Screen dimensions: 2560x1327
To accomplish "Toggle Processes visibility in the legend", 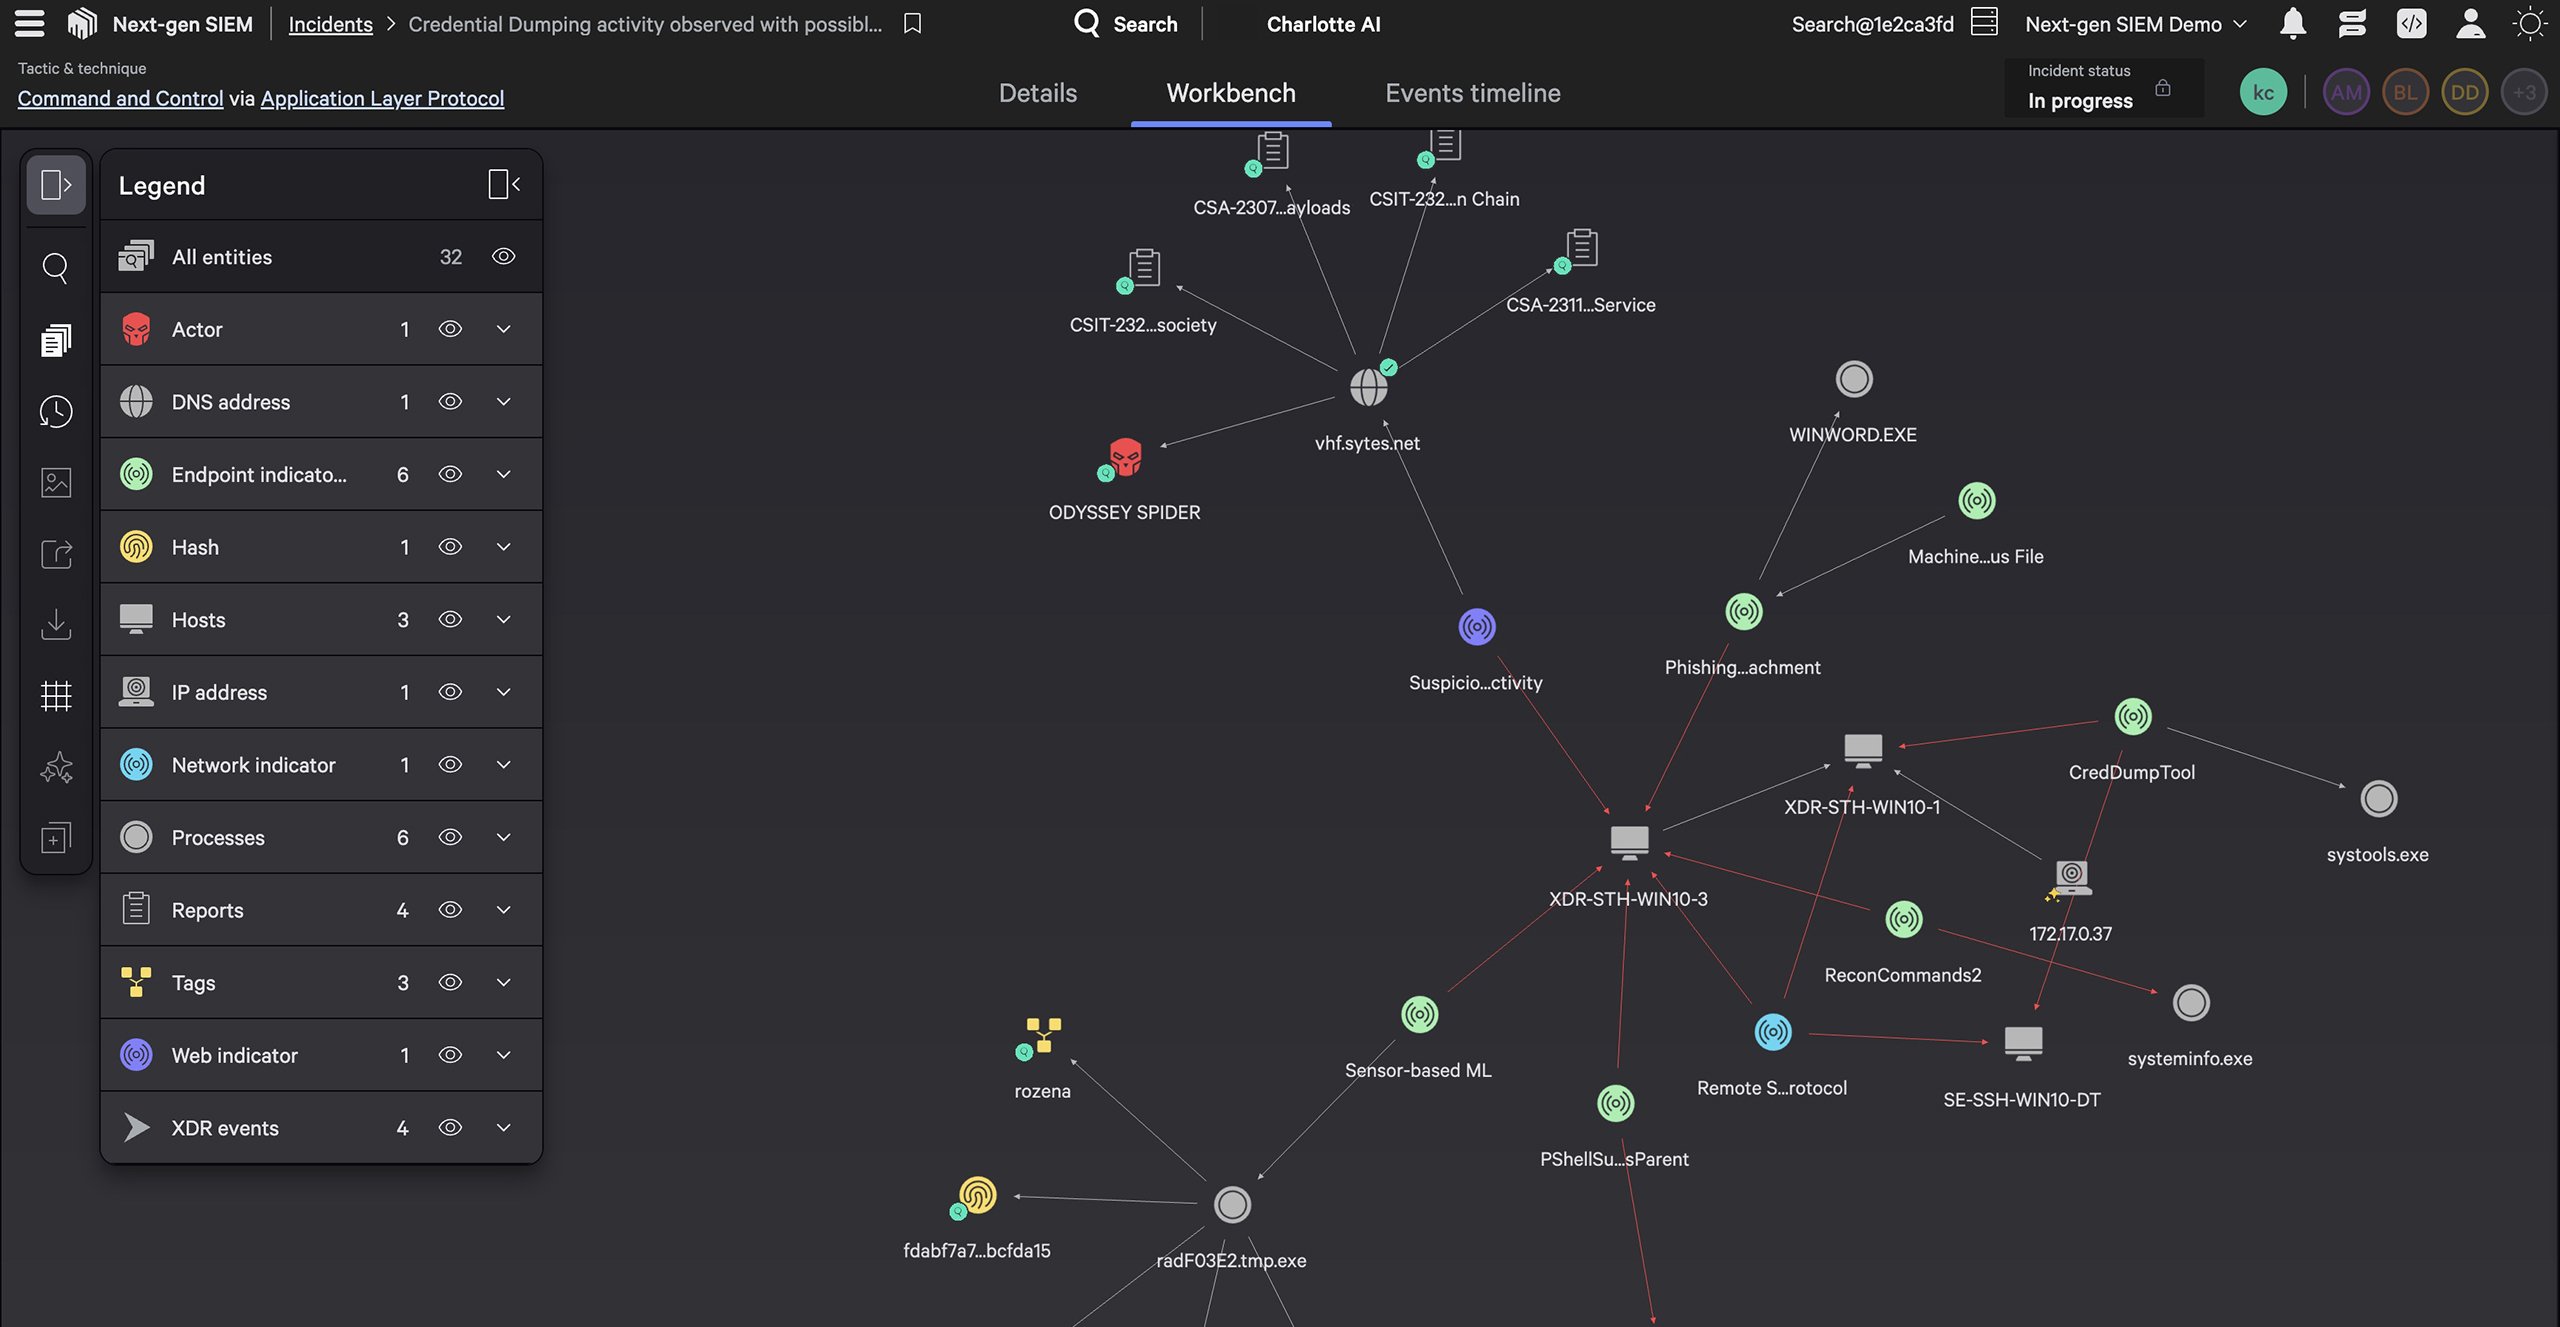I will tap(451, 837).
